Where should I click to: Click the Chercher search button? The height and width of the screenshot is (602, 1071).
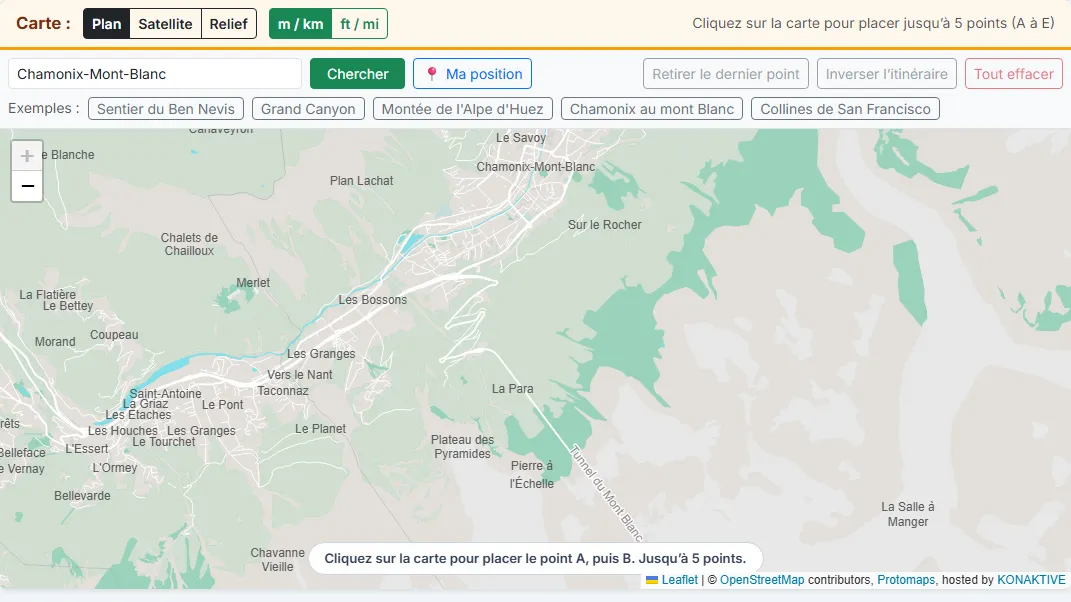[357, 74]
